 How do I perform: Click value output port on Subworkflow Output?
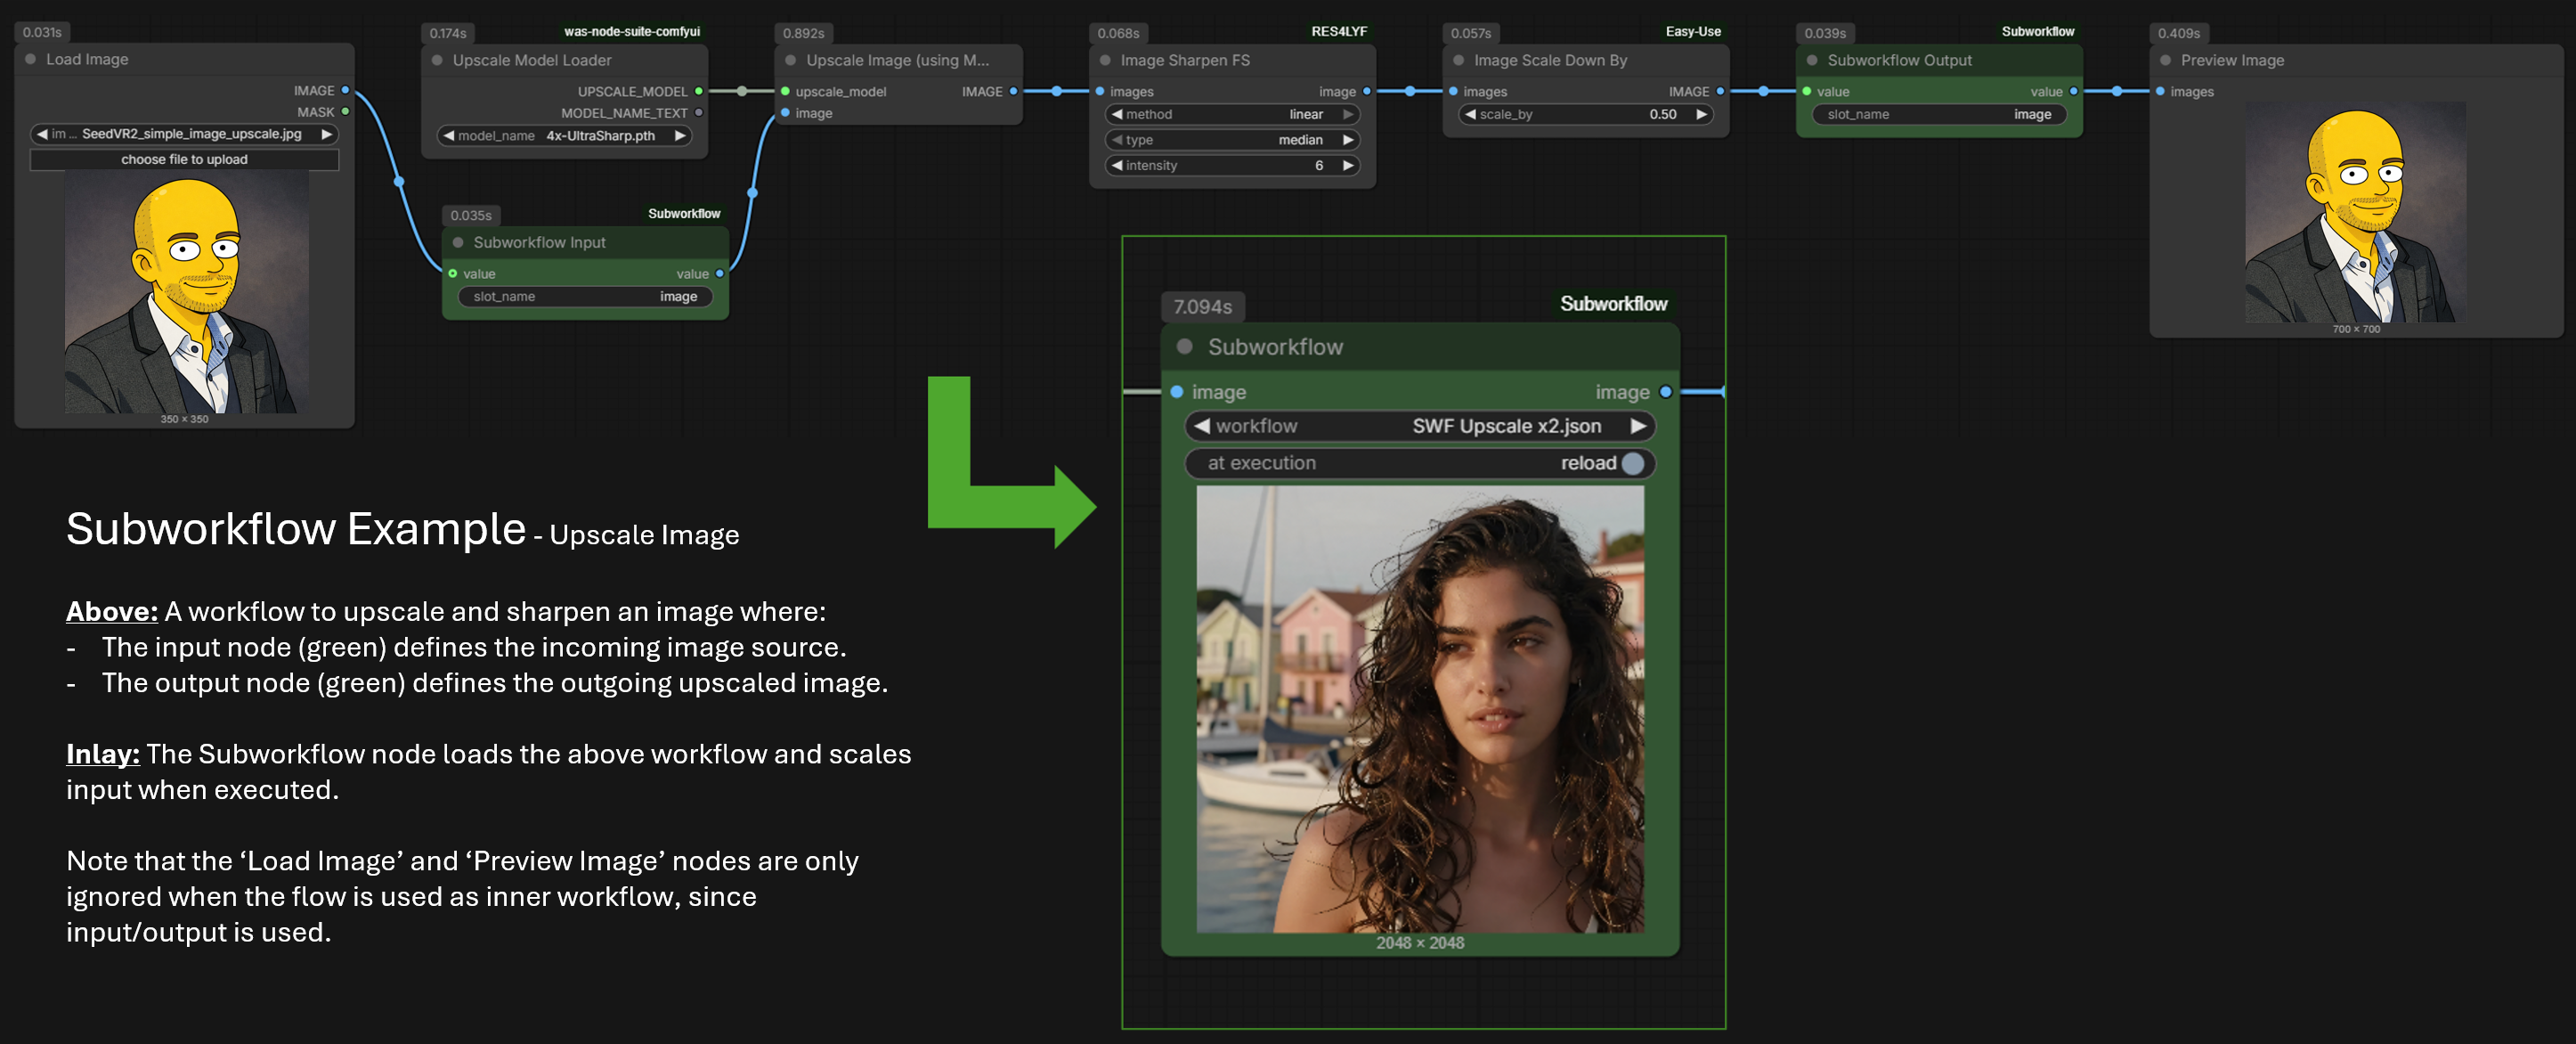(2074, 91)
